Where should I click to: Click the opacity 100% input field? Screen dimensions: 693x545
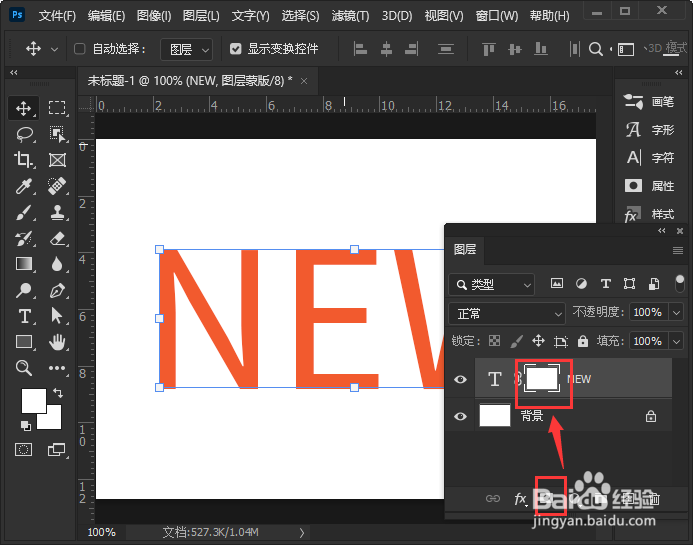(x=648, y=313)
